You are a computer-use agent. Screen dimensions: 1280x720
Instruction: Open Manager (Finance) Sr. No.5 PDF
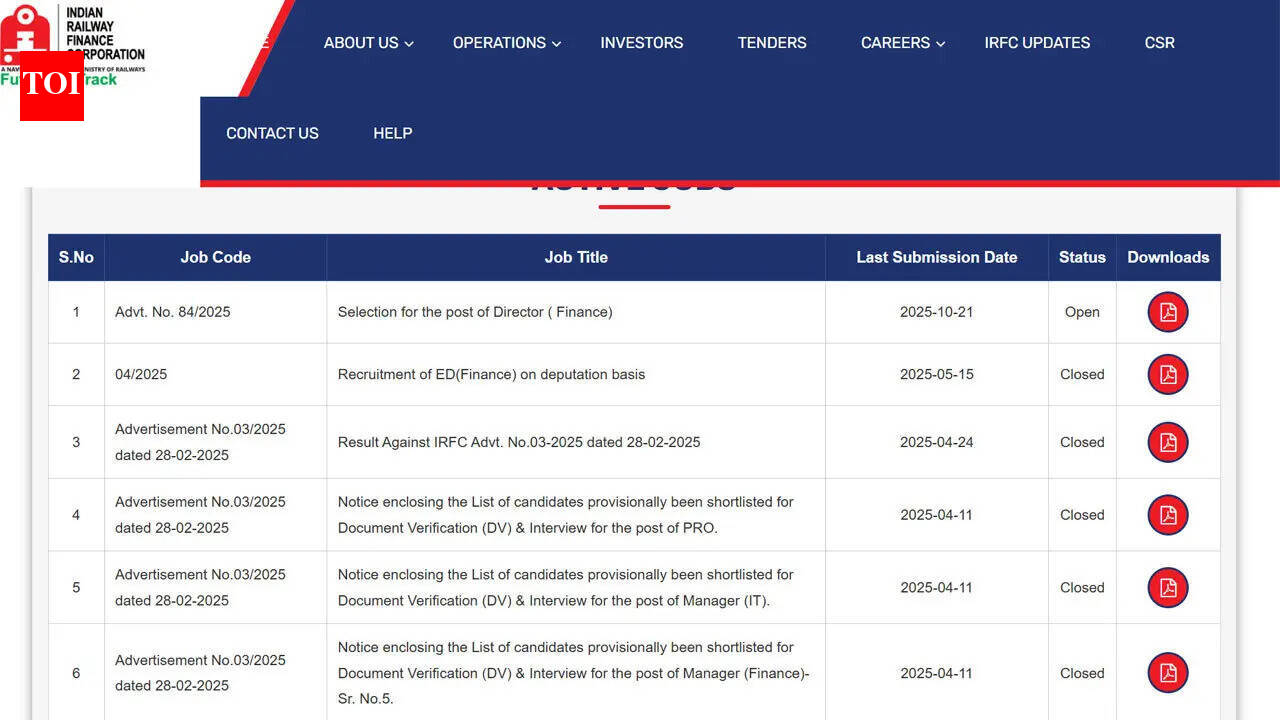1167,673
